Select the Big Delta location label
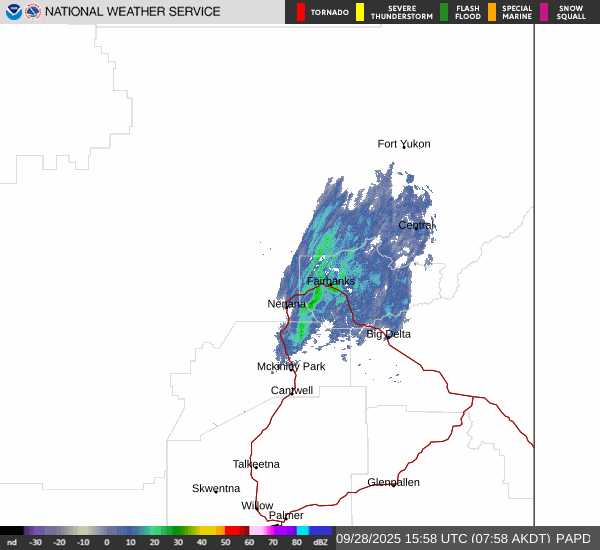The image size is (600, 550). coord(388,334)
